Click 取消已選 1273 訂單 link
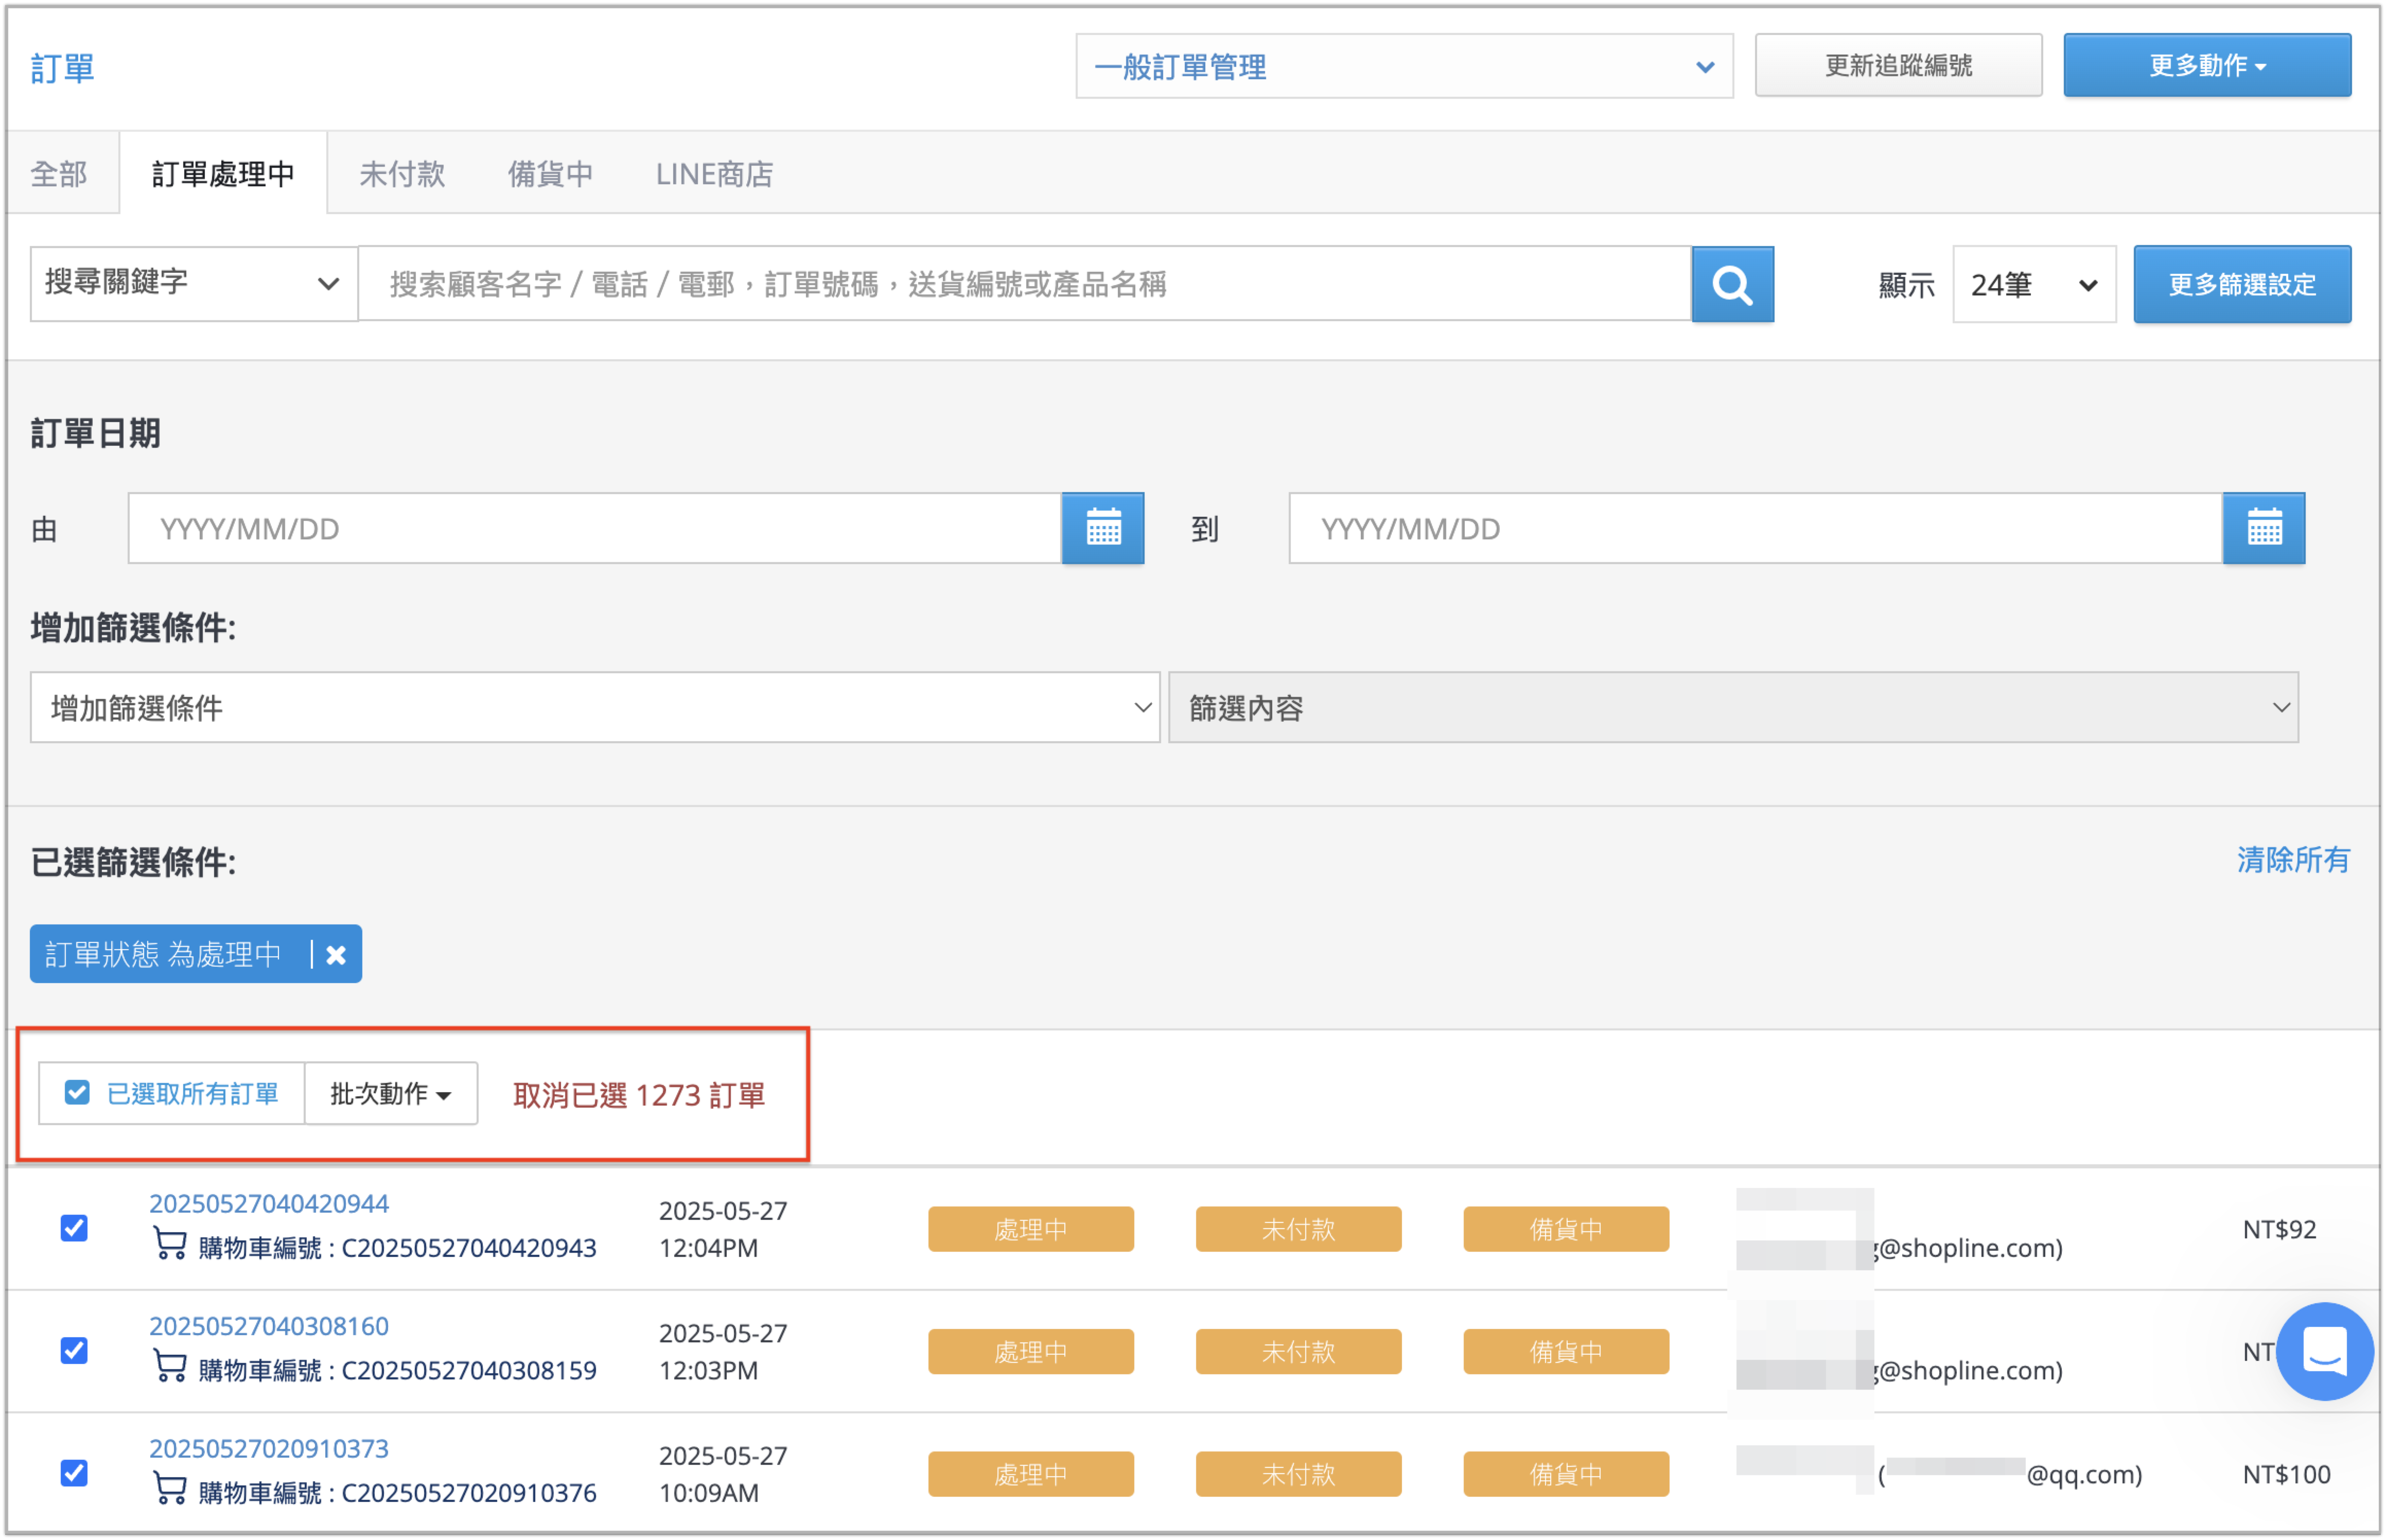This screenshot has width=2386, height=1540. pyautogui.click(x=639, y=1095)
